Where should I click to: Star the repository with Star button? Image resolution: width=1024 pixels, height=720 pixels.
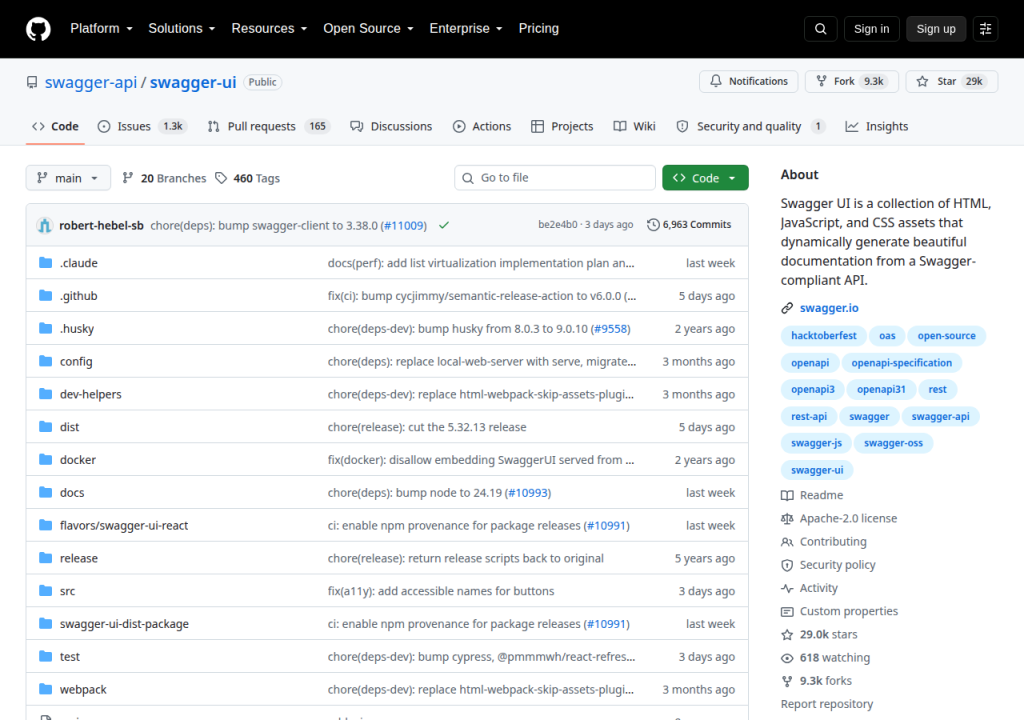pos(952,81)
